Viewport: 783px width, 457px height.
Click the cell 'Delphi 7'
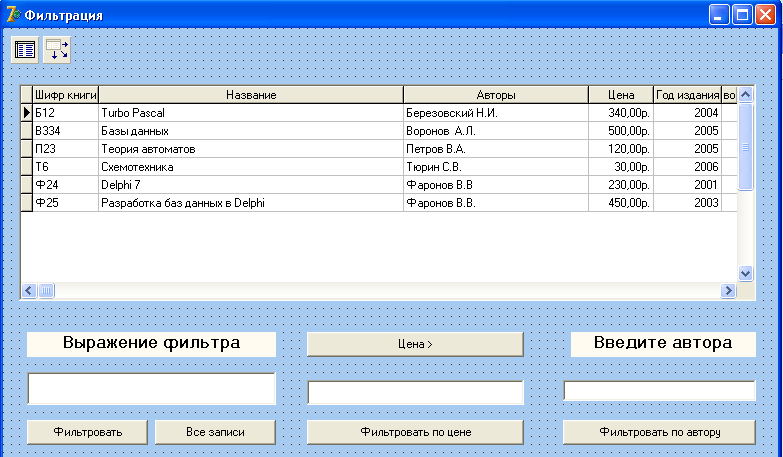click(x=251, y=185)
